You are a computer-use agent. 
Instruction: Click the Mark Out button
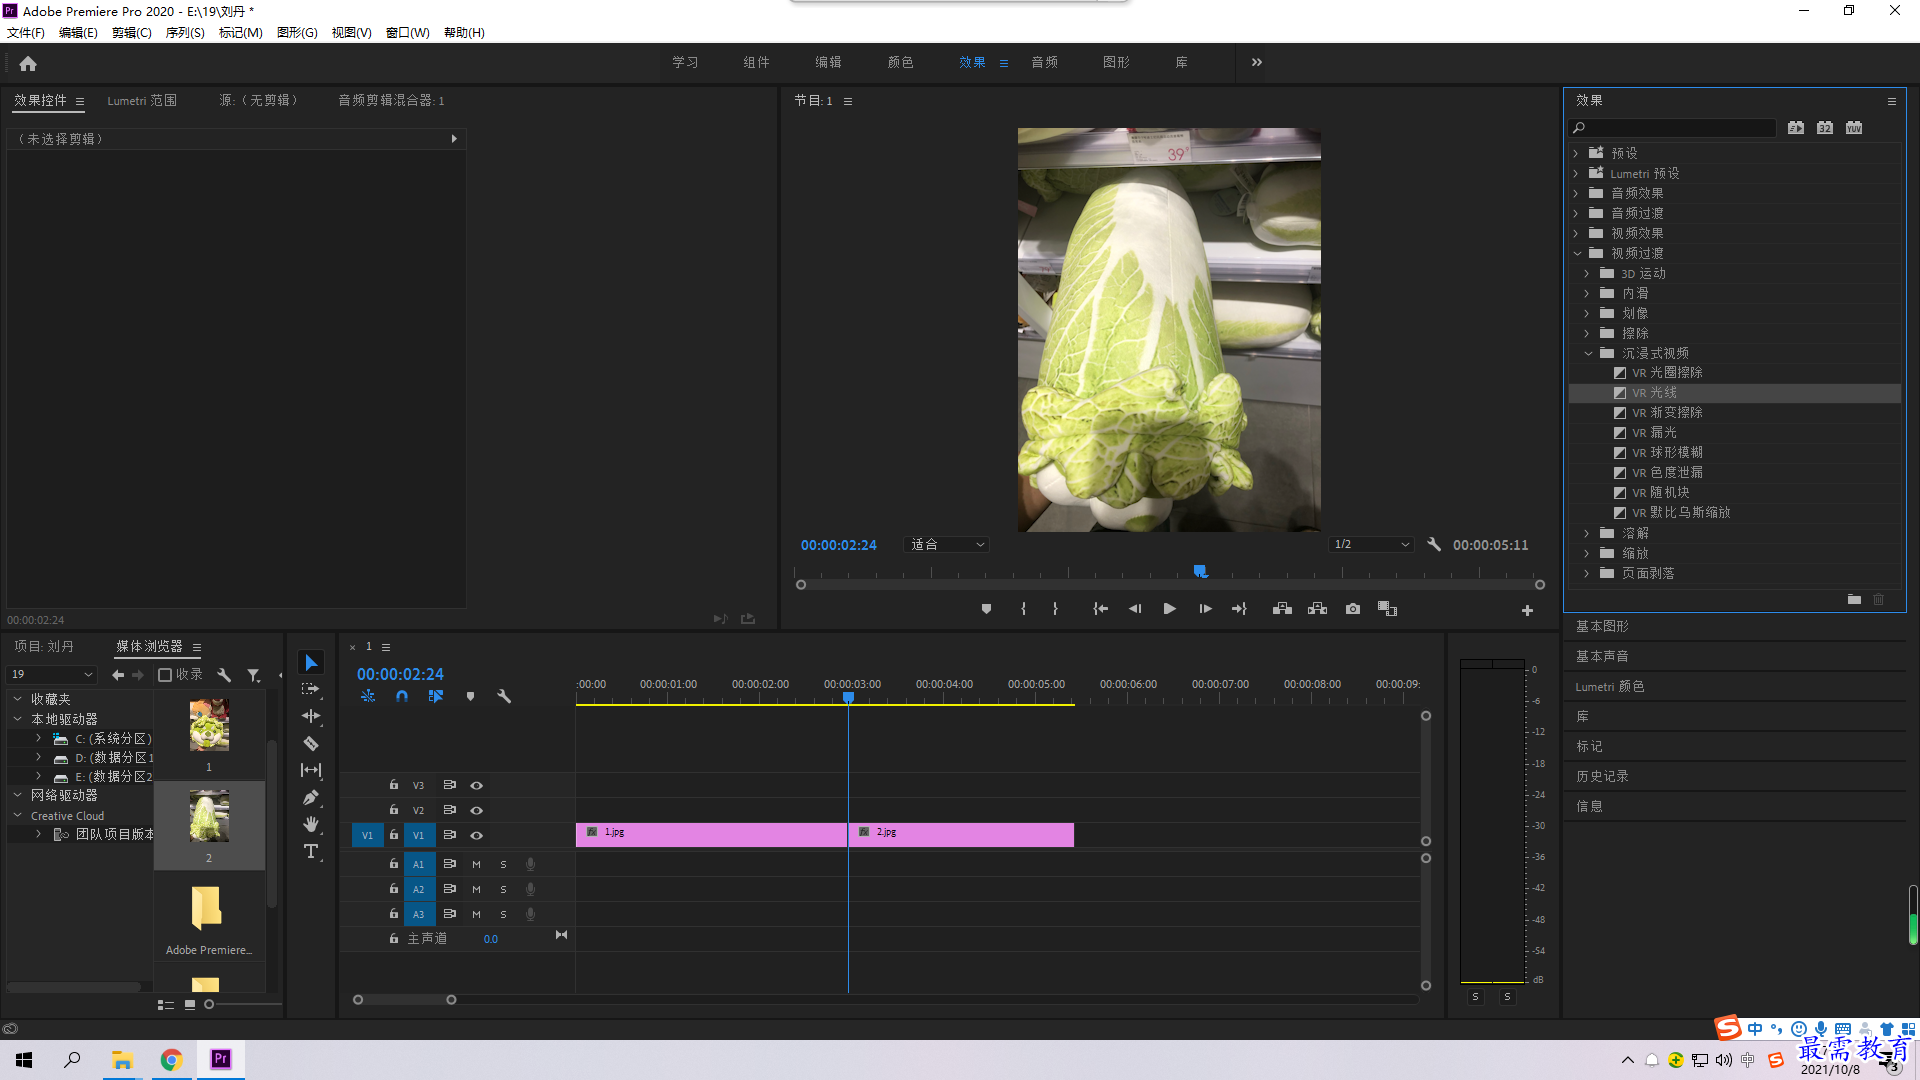(1055, 609)
